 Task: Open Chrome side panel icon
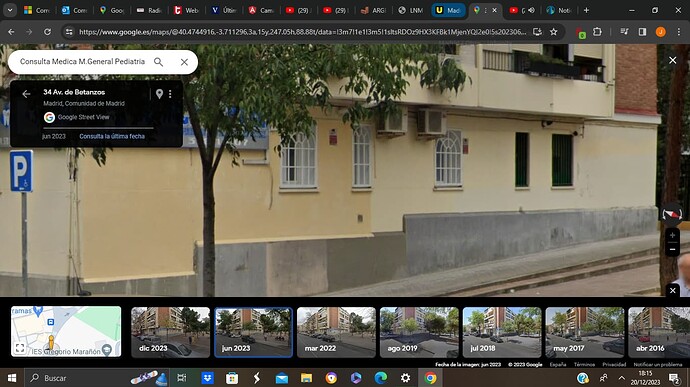click(x=642, y=32)
